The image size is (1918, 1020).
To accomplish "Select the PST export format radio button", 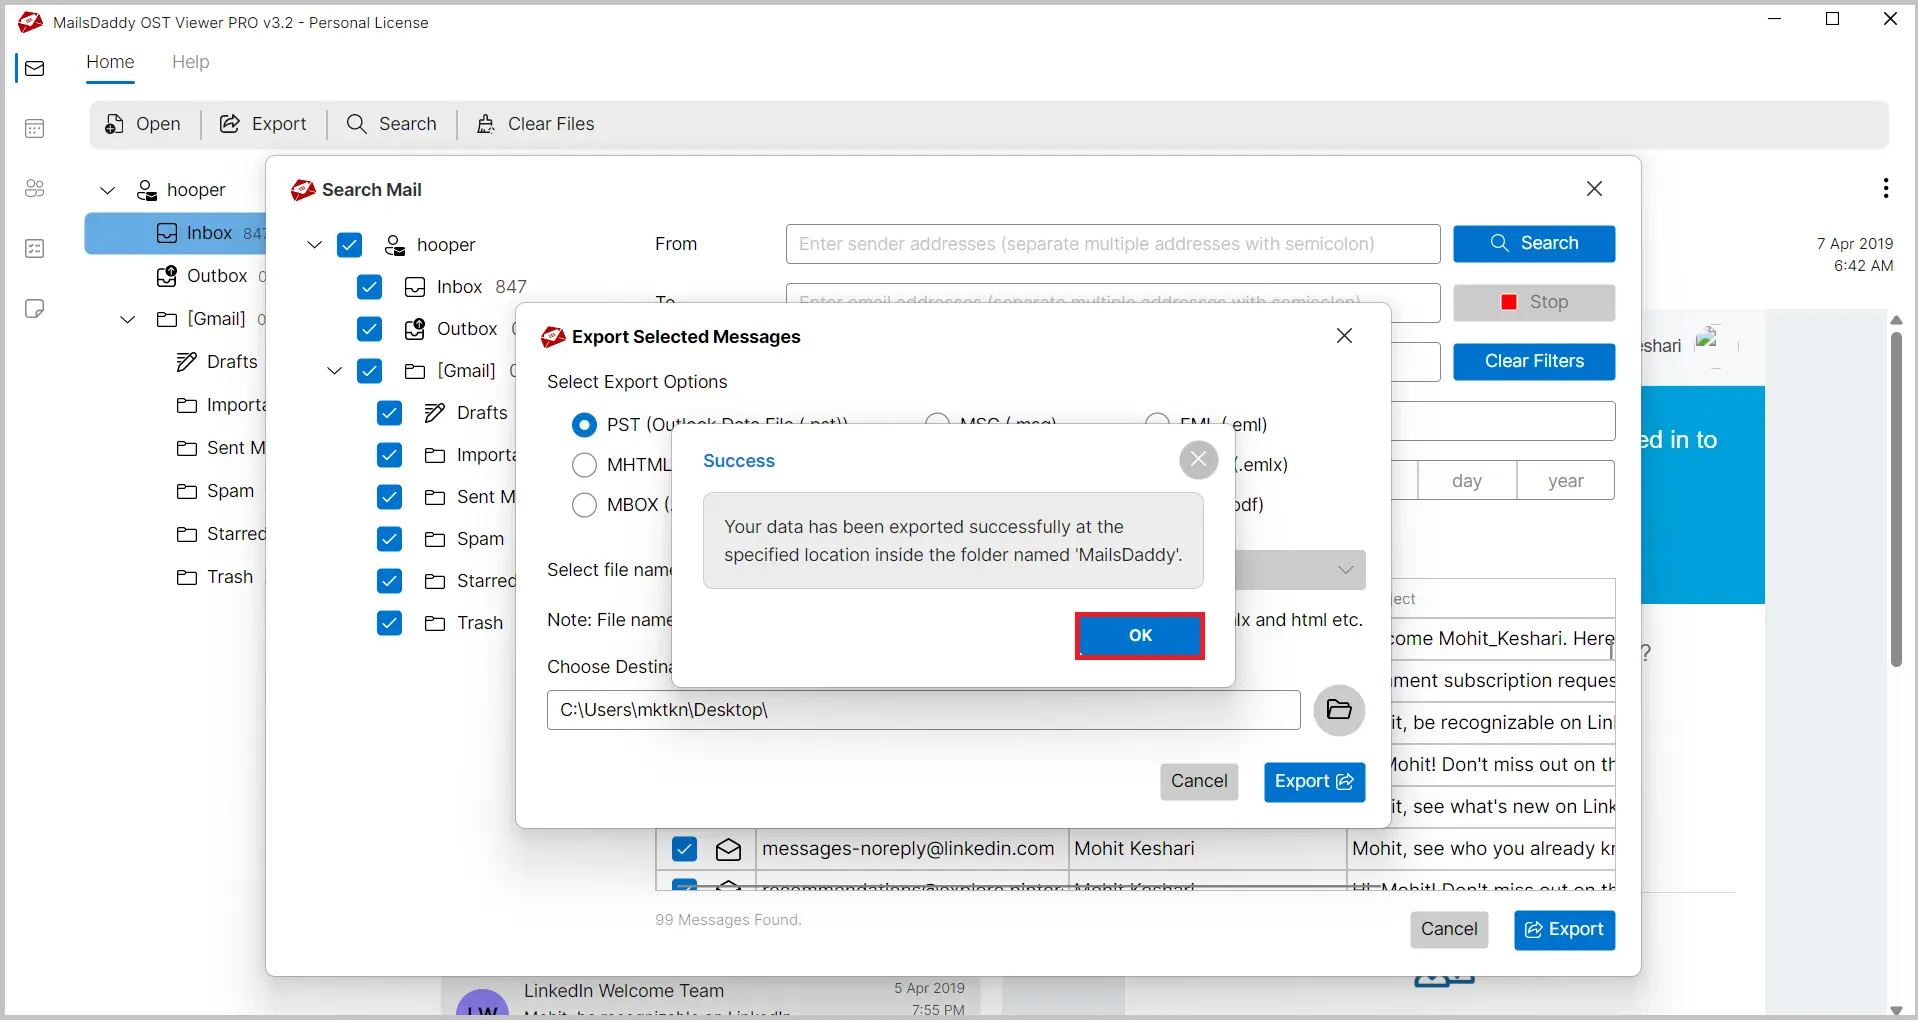I will [584, 425].
